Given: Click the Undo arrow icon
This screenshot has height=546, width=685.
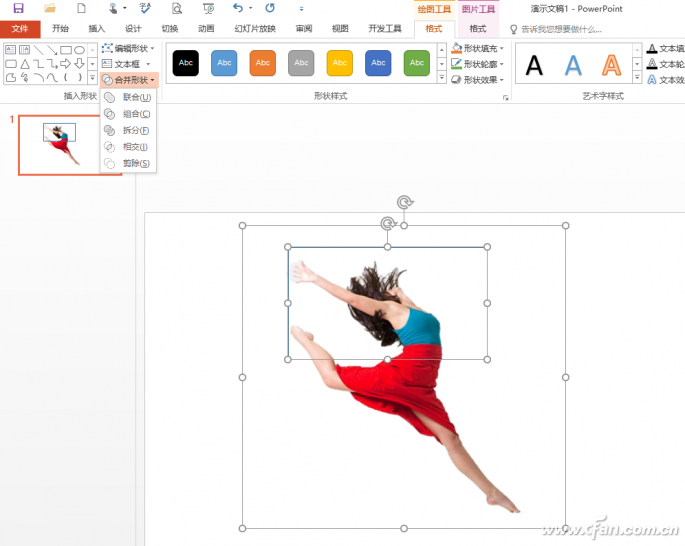Looking at the screenshot, I should click(238, 8).
